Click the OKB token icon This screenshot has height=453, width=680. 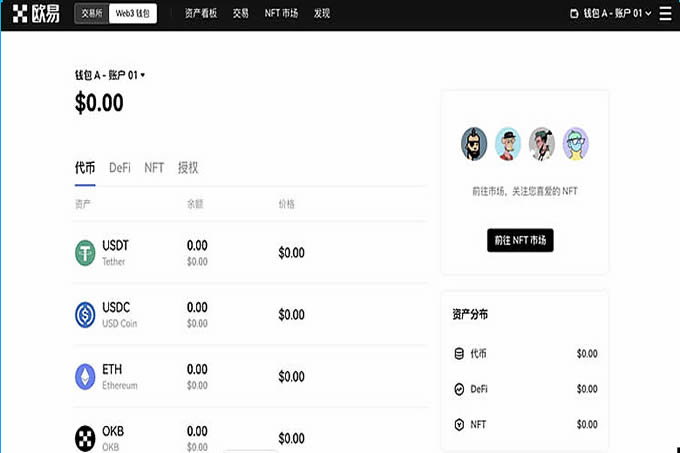pyautogui.click(x=85, y=437)
